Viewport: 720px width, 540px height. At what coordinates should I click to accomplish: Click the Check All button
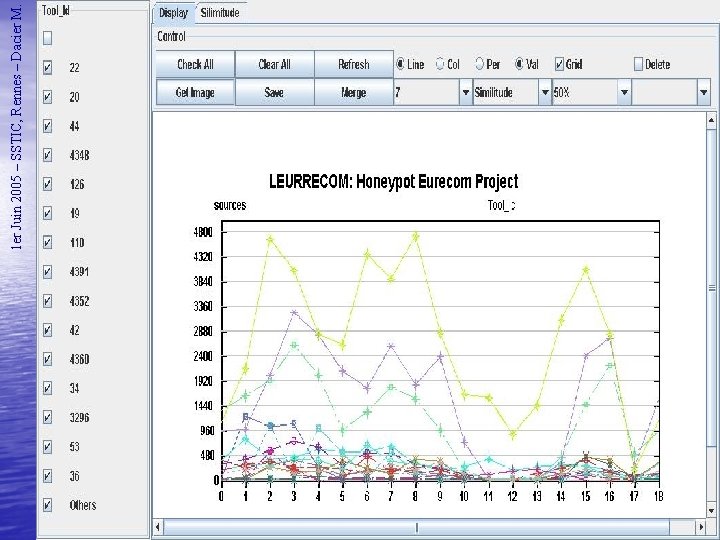195,64
